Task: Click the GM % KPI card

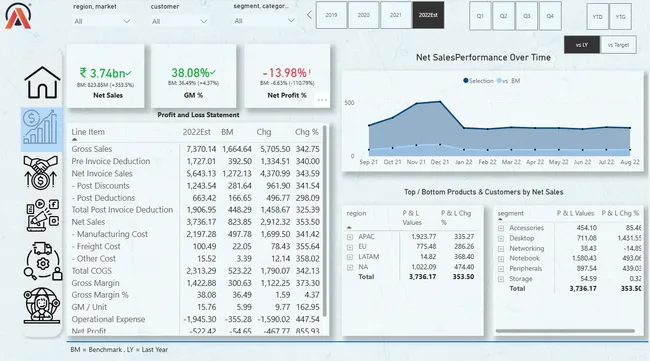Action: pos(194,76)
